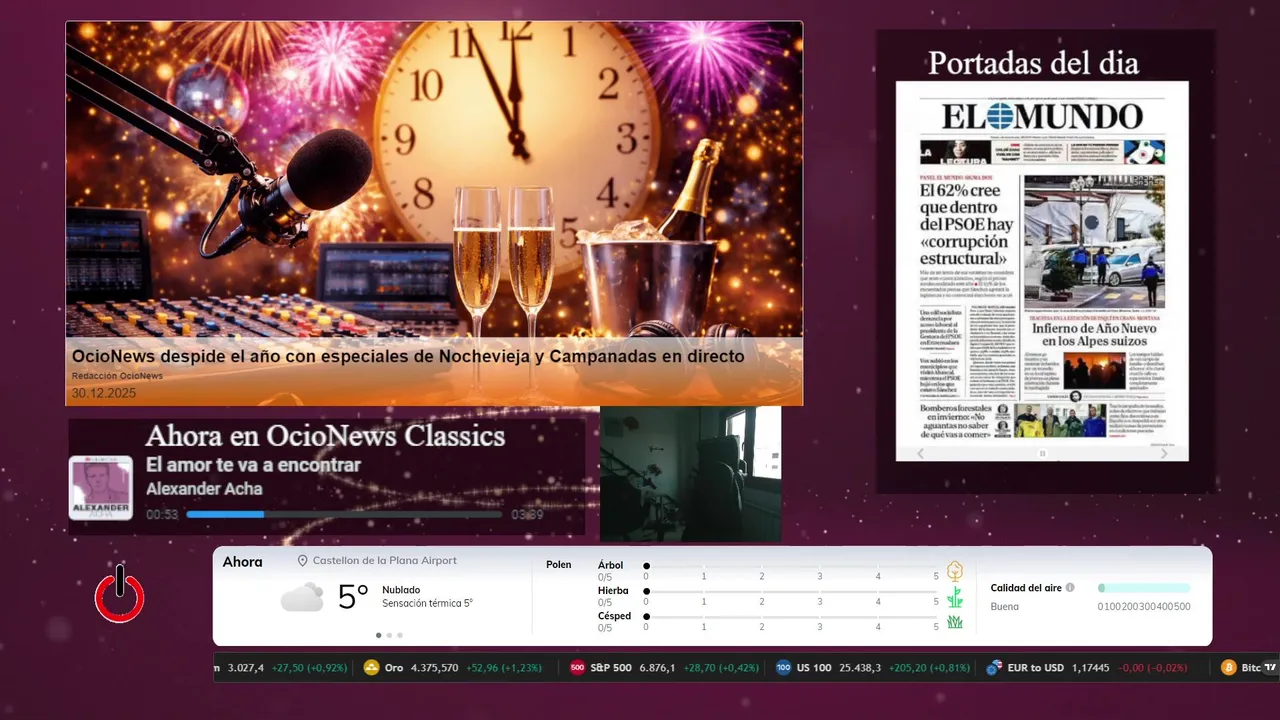1280x720 pixels.
Task: Click song title El amor te va a encontrar
Action: pyautogui.click(x=253, y=465)
